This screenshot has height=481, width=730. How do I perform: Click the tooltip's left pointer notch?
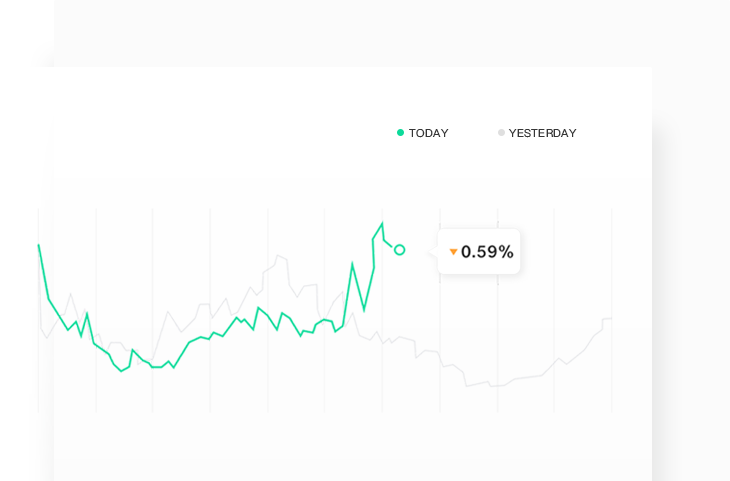tap(433, 252)
